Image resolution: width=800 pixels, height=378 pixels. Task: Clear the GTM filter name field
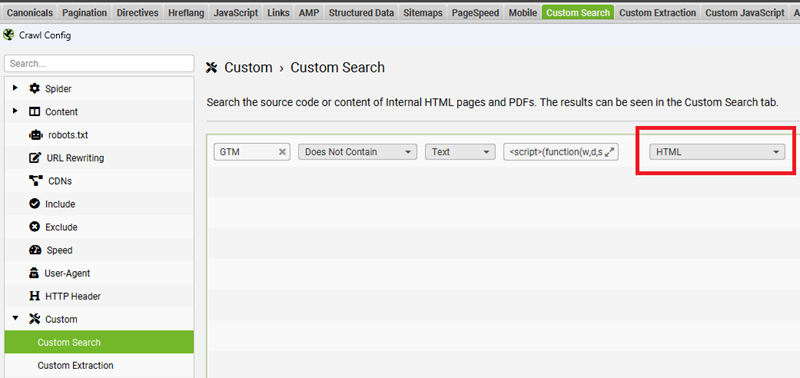282,152
